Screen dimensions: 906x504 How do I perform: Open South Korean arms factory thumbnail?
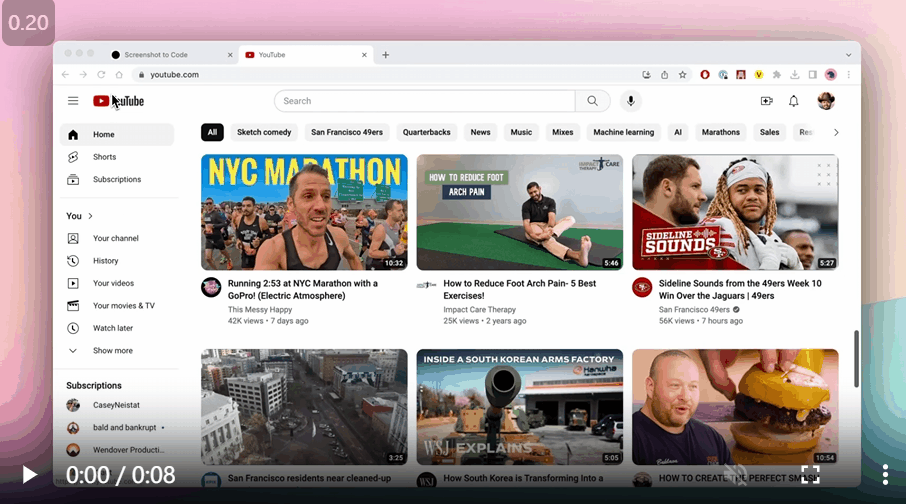519,407
